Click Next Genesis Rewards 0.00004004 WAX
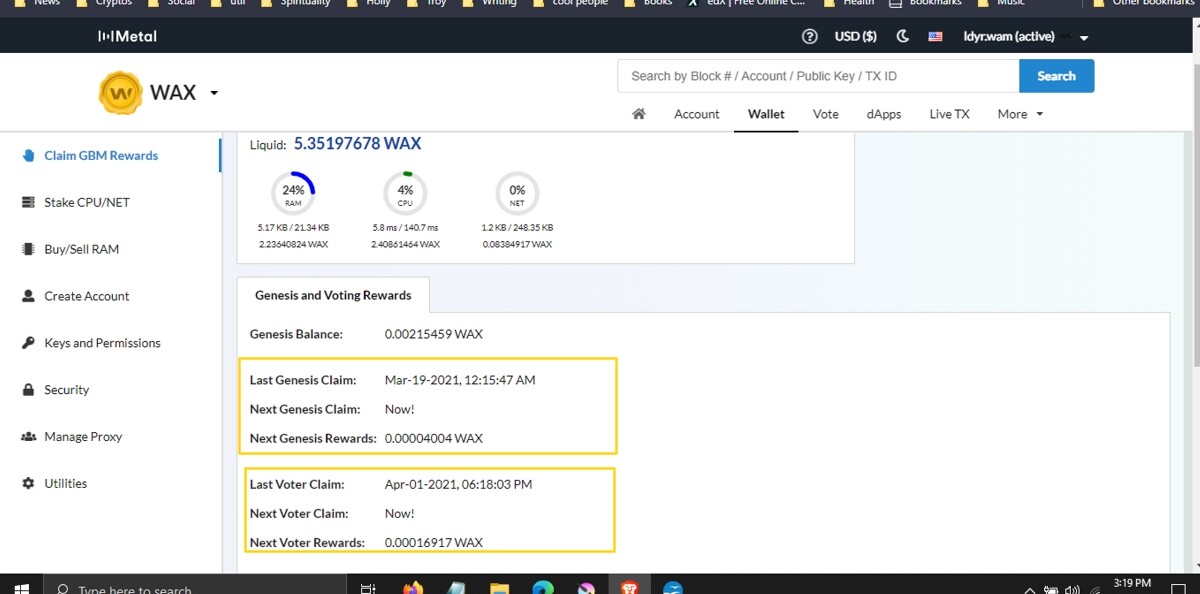This screenshot has height=594, width=1200. click(x=434, y=438)
